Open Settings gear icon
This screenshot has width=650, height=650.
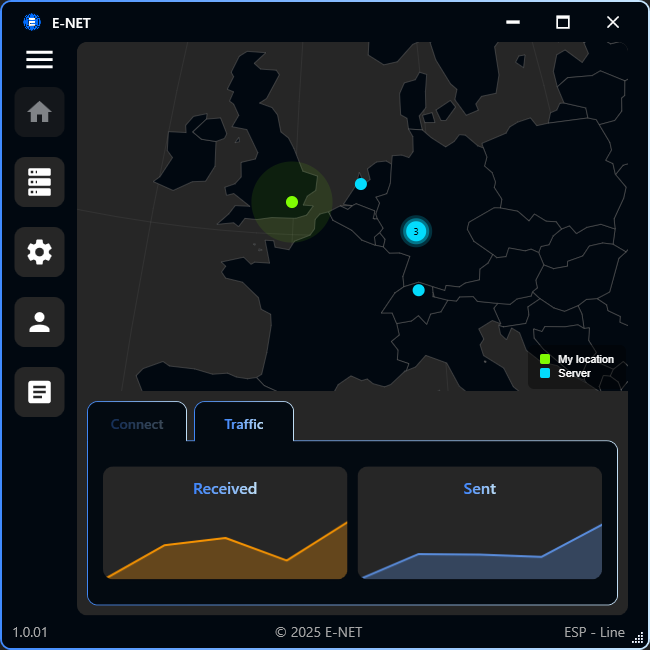pos(39,252)
